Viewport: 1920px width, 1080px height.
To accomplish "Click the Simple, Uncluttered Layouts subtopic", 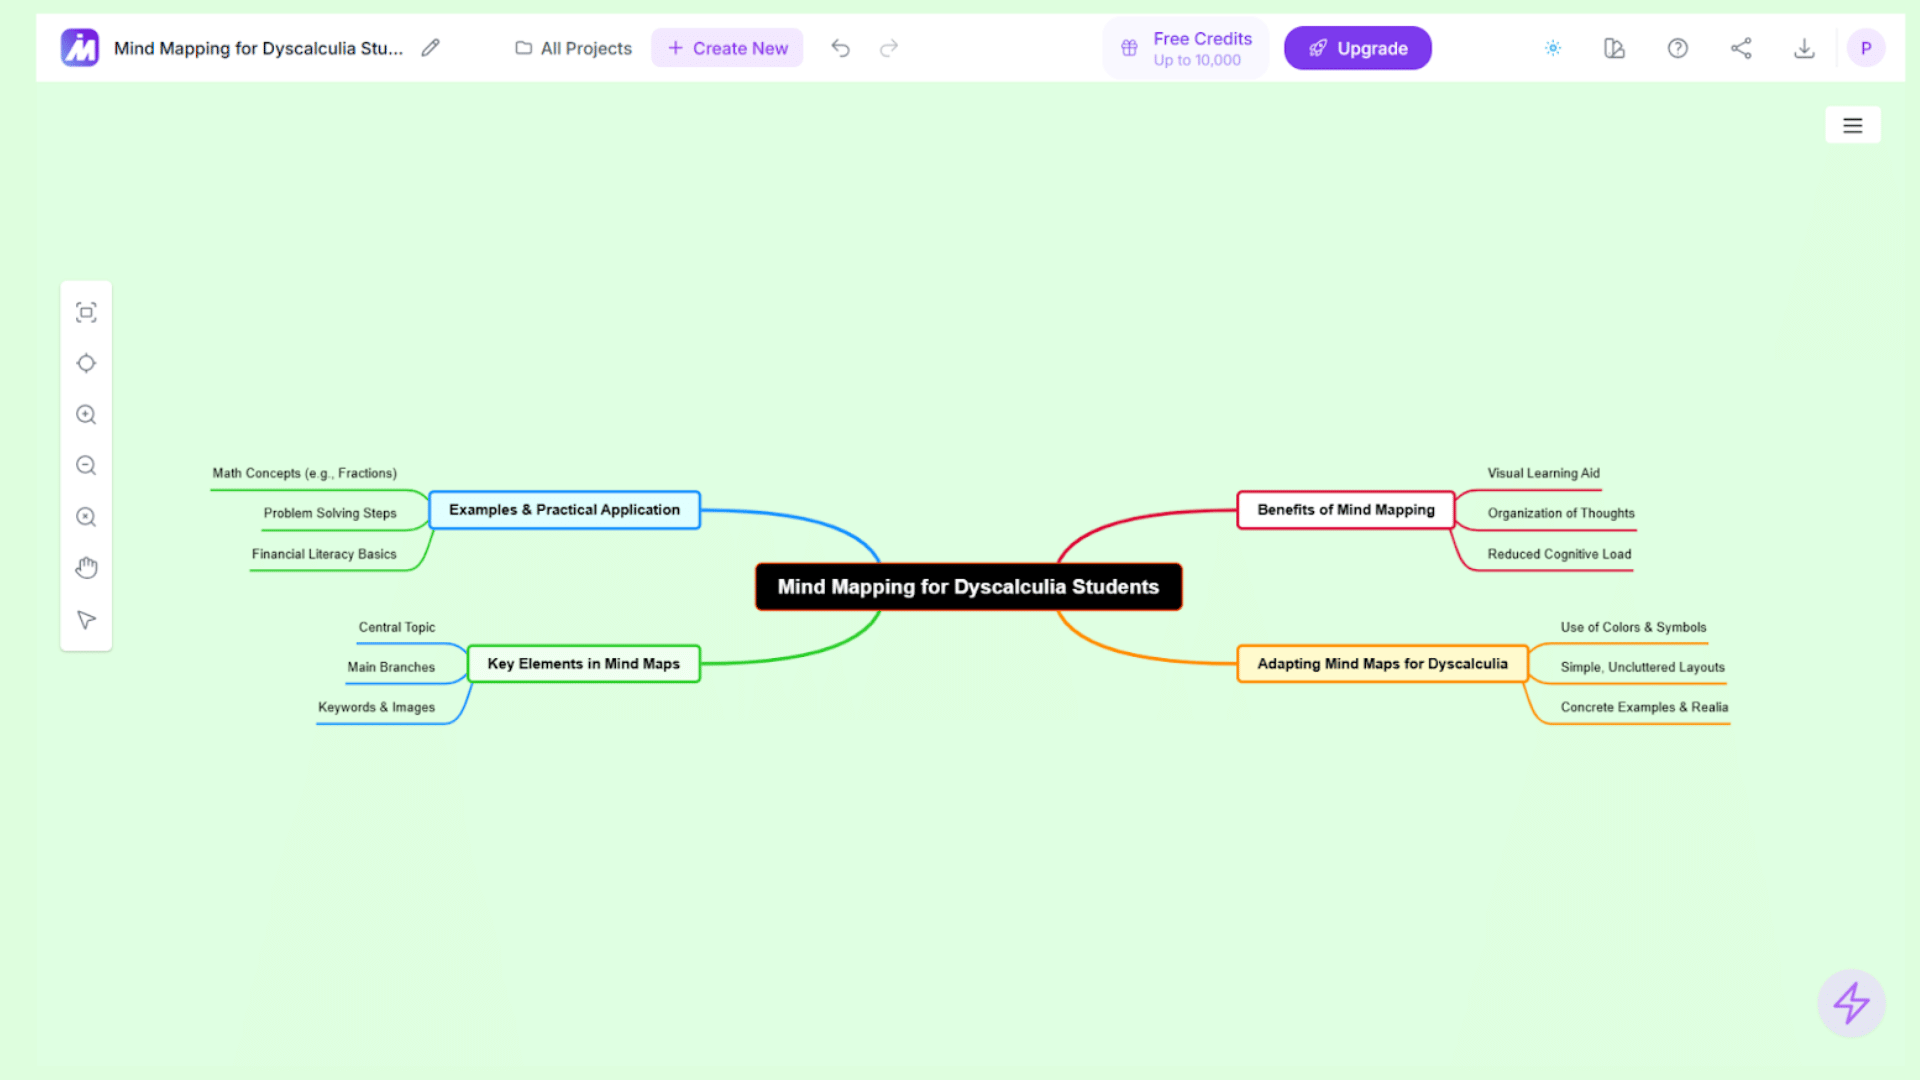I will tap(1642, 667).
